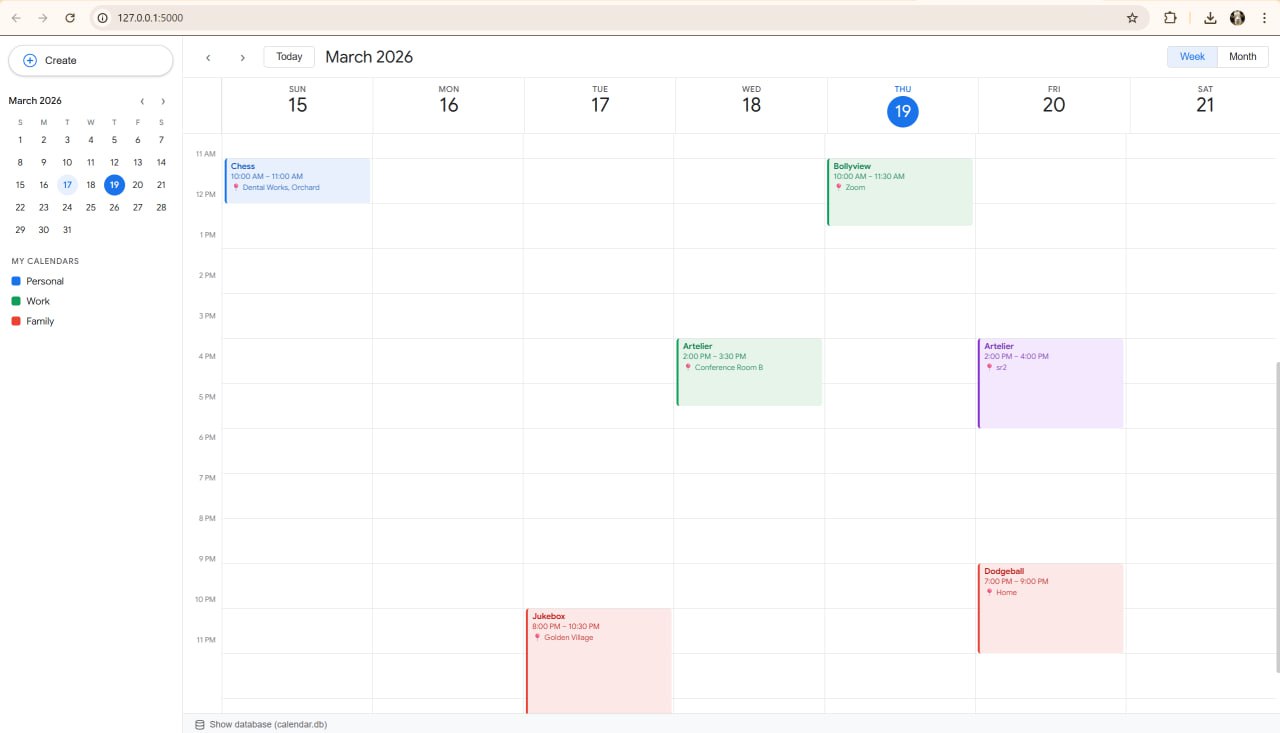Show previous month in the mini calendar
Image resolution: width=1280 pixels, height=733 pixels.
(x=142, y=101)
